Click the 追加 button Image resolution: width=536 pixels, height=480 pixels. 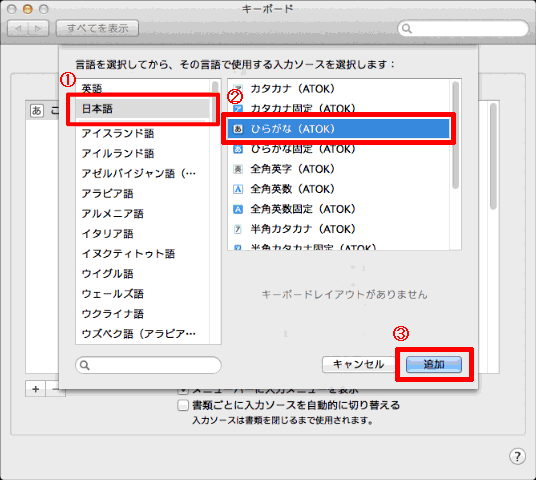[x=434, y=364]
